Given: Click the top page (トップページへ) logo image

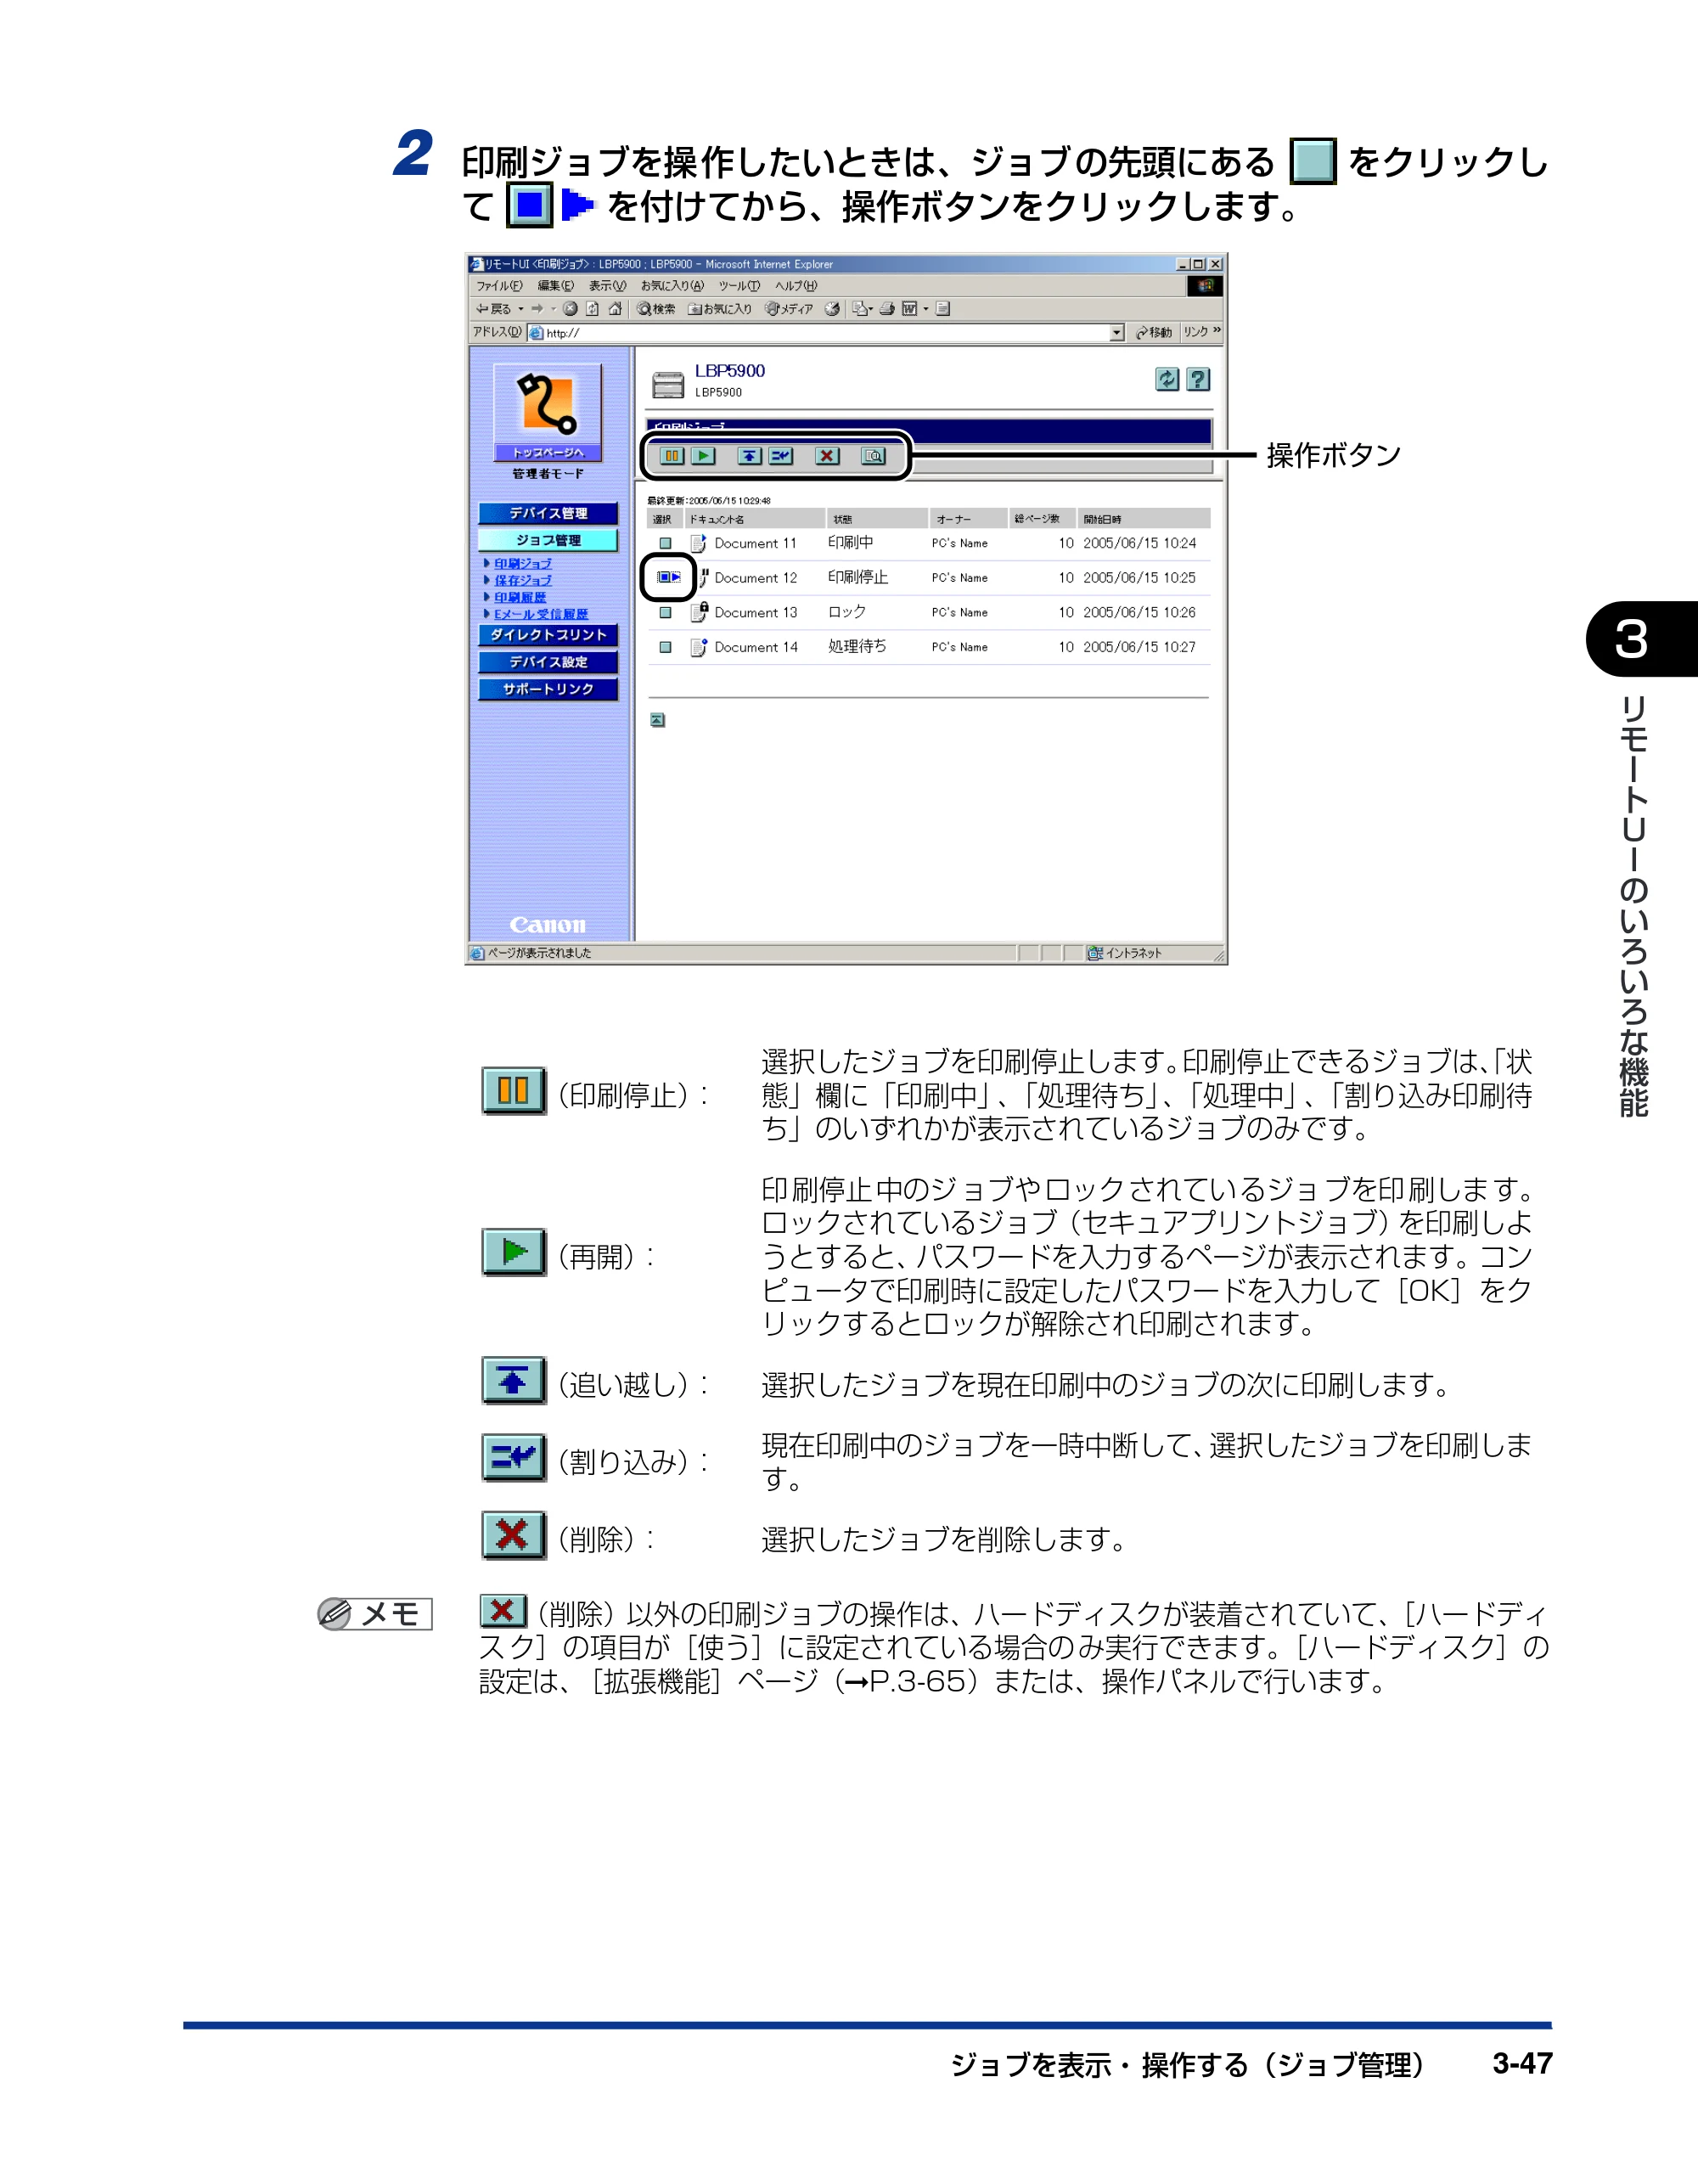Looking at the screenshot, I should 547,412.
